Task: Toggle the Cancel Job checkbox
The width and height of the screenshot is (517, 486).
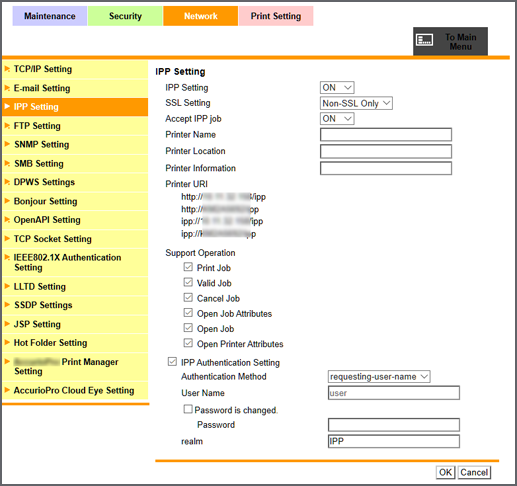Action: [188, 297]
